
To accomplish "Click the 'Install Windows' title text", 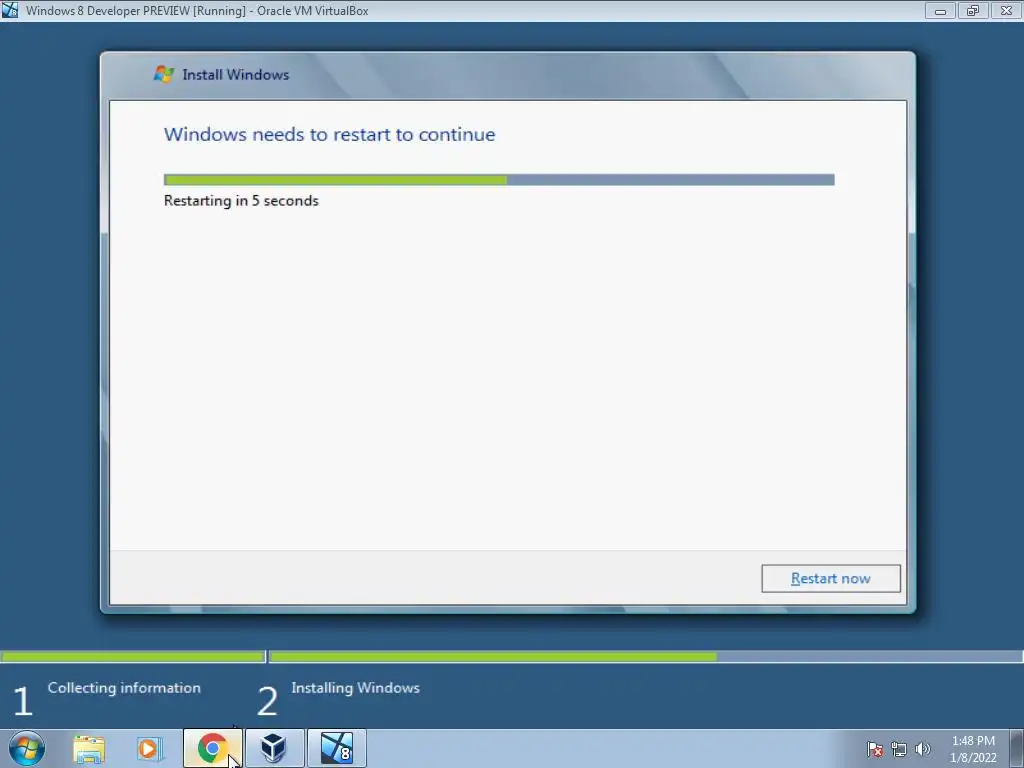I will pos(236,74).
